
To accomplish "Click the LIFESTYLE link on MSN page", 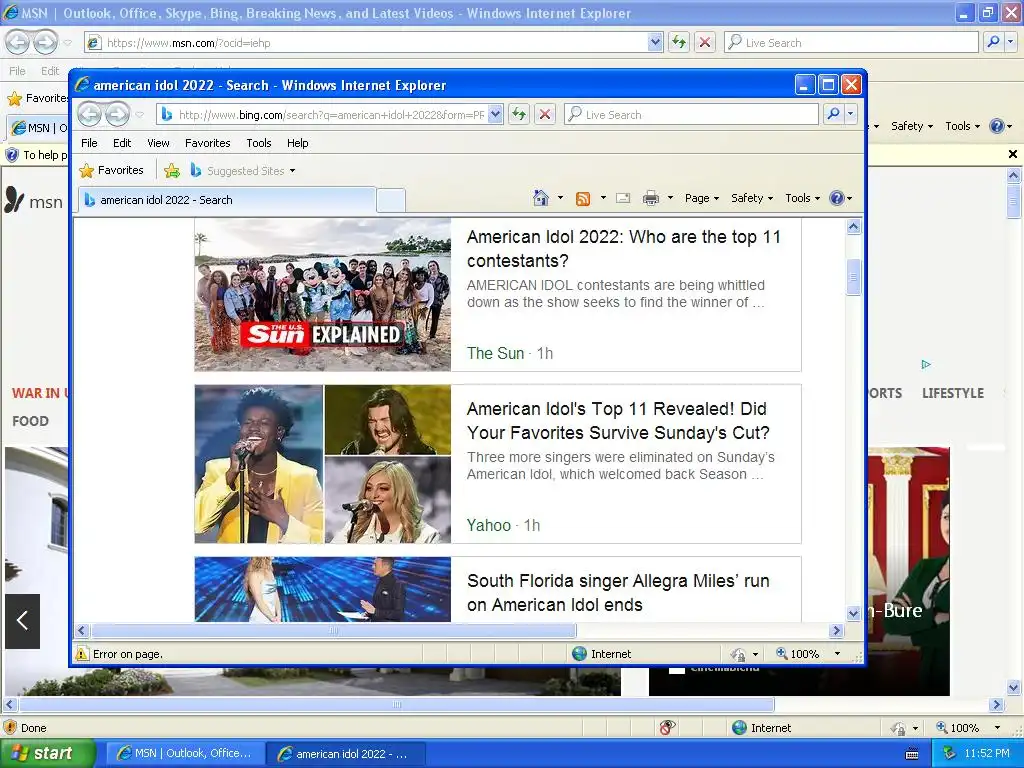I will point(953,393).
